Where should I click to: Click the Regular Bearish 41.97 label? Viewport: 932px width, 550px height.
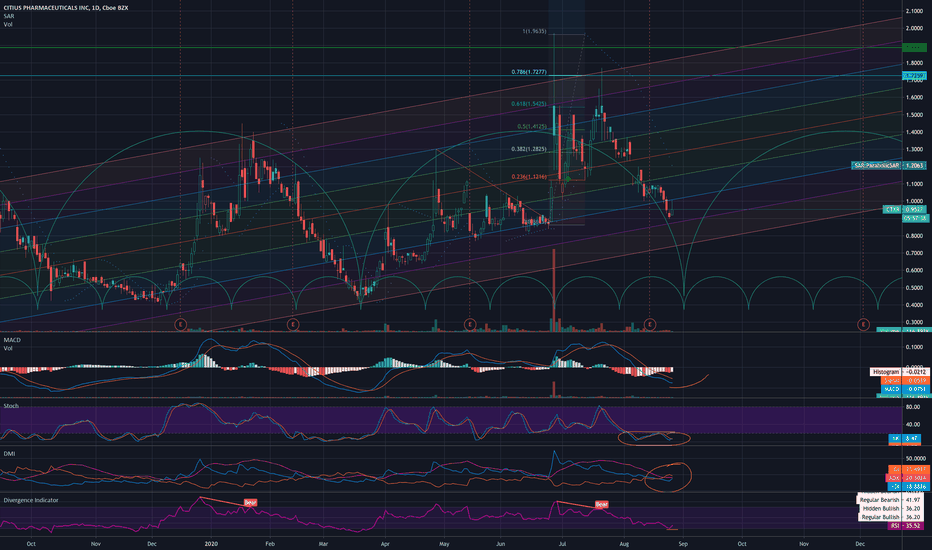[889, 499]
